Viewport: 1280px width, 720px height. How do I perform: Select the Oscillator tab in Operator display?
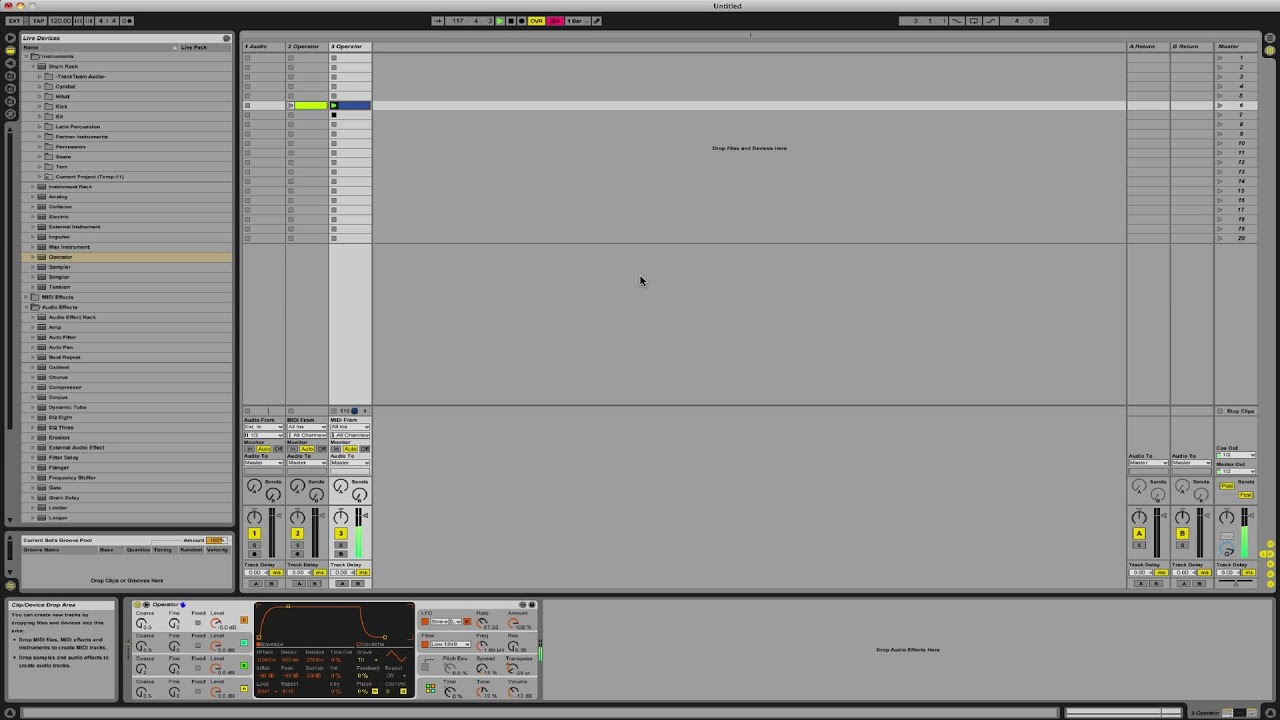point(370,644)
